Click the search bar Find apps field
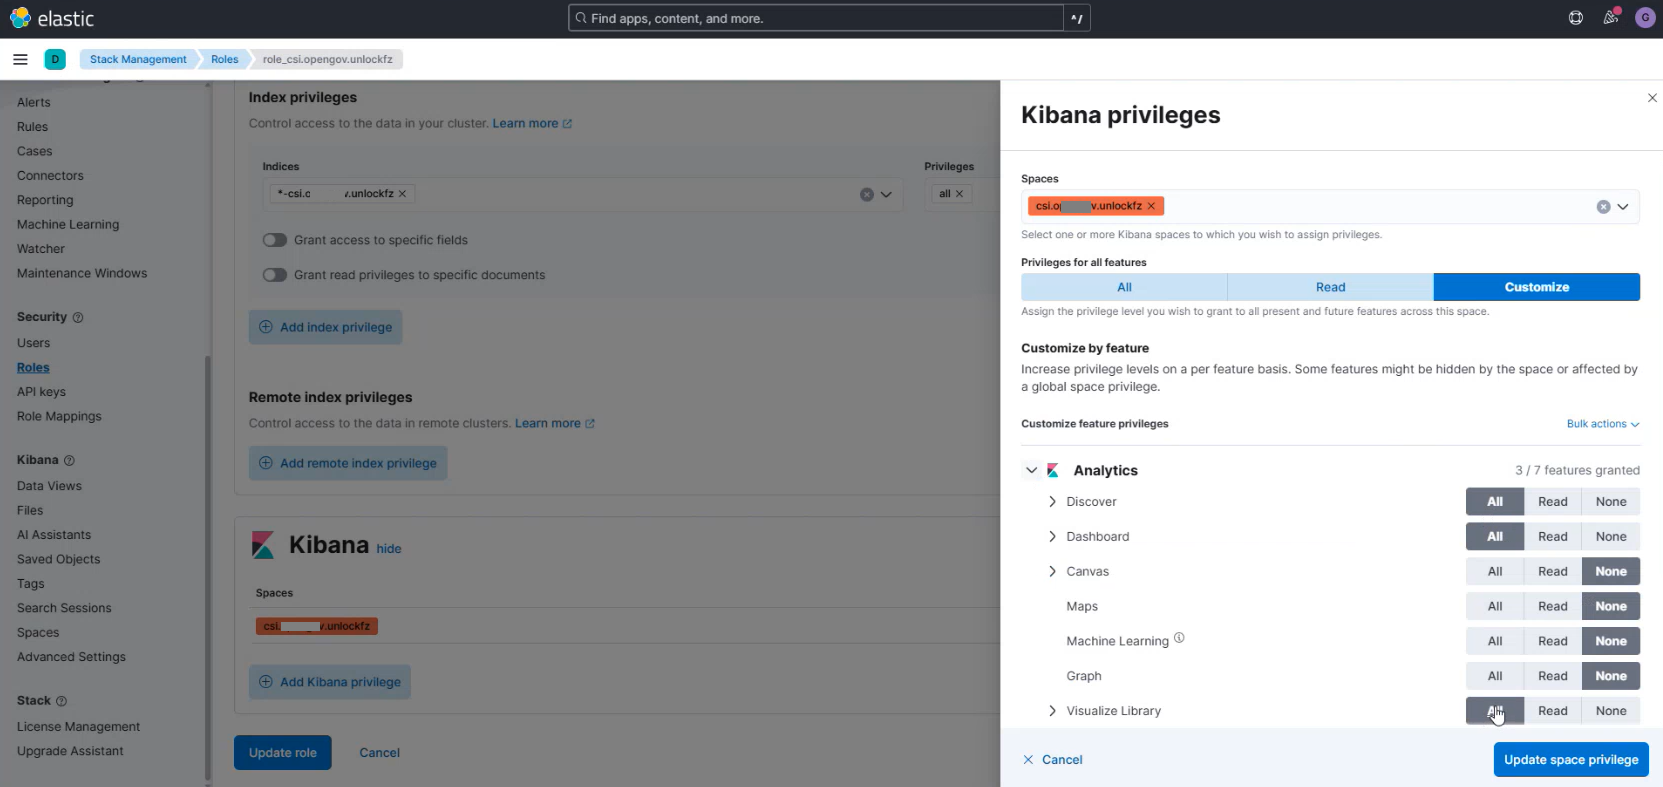 816,18
